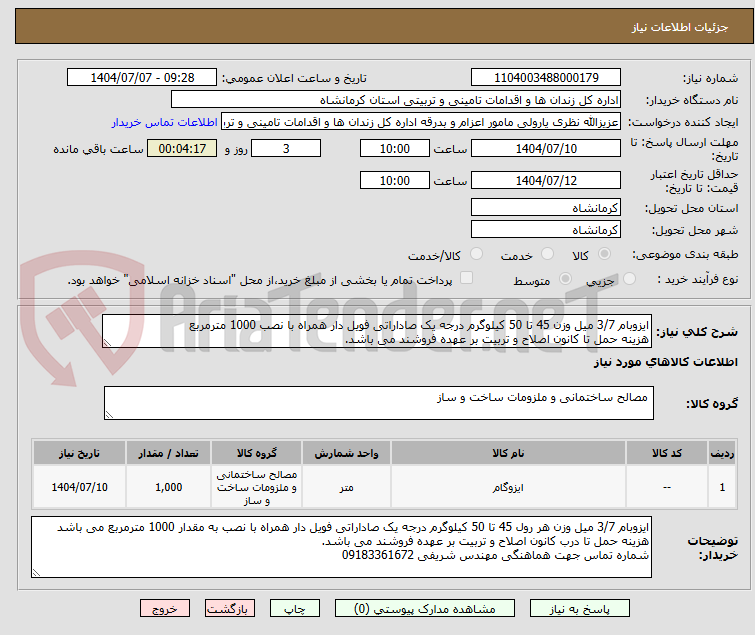This screenshot has width=755, height=635.
Task: Click the table date cell 1404/07/10
Action: tap(79, 487)
